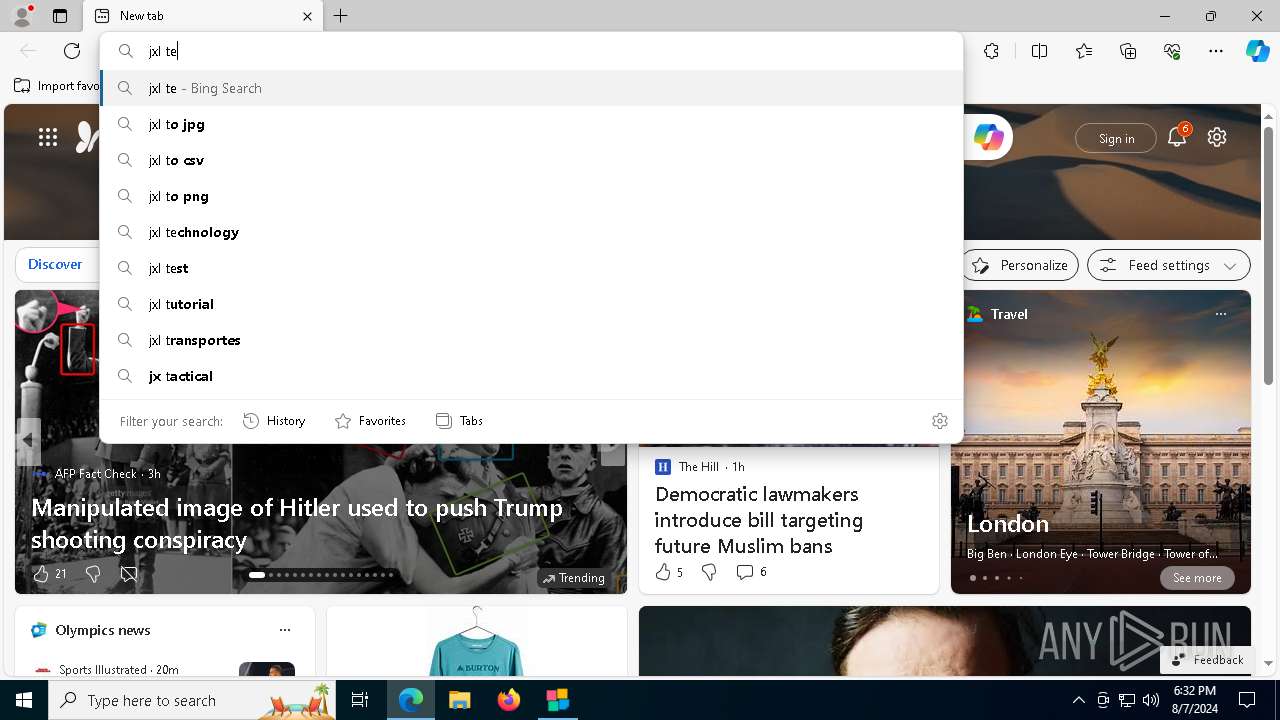
Task: Select the 'jxl technology' suggestion
Action: 531,232
